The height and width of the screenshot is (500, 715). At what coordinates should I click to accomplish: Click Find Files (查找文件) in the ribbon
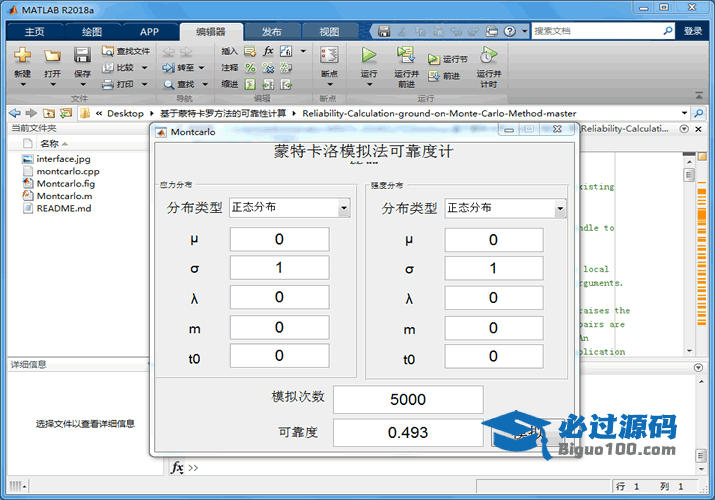tap(126, 51)
